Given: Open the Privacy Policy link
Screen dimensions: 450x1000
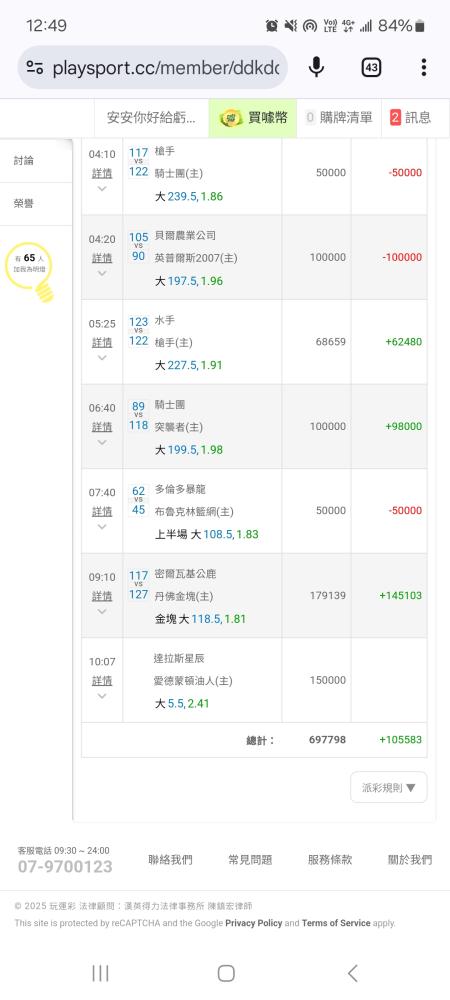Looking at the screenshot, I should pyautogui.click(x=254, y=923).
